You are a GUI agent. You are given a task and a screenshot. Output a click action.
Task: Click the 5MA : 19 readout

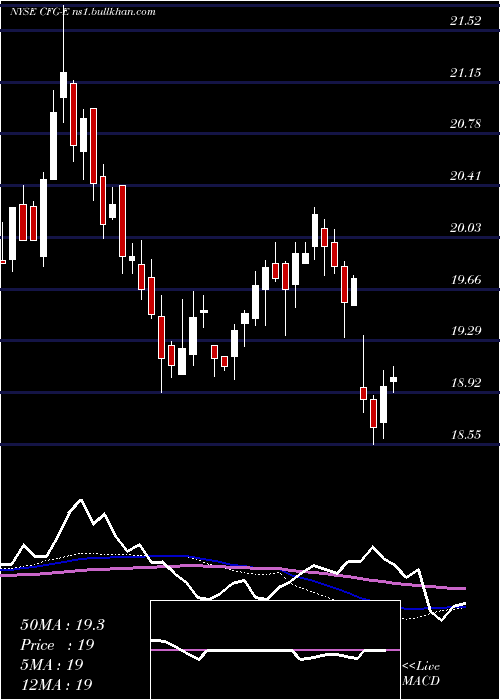(x=52, y=664)
